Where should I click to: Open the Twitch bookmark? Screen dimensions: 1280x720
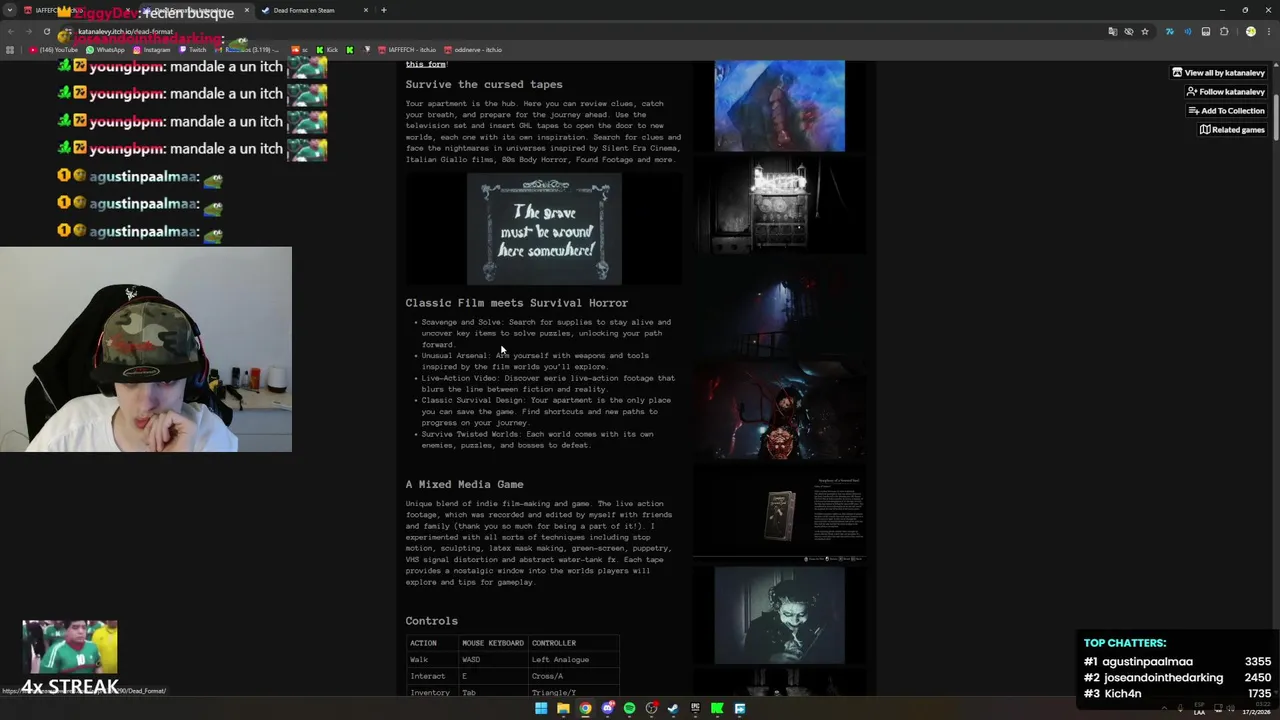pos(193,50)
